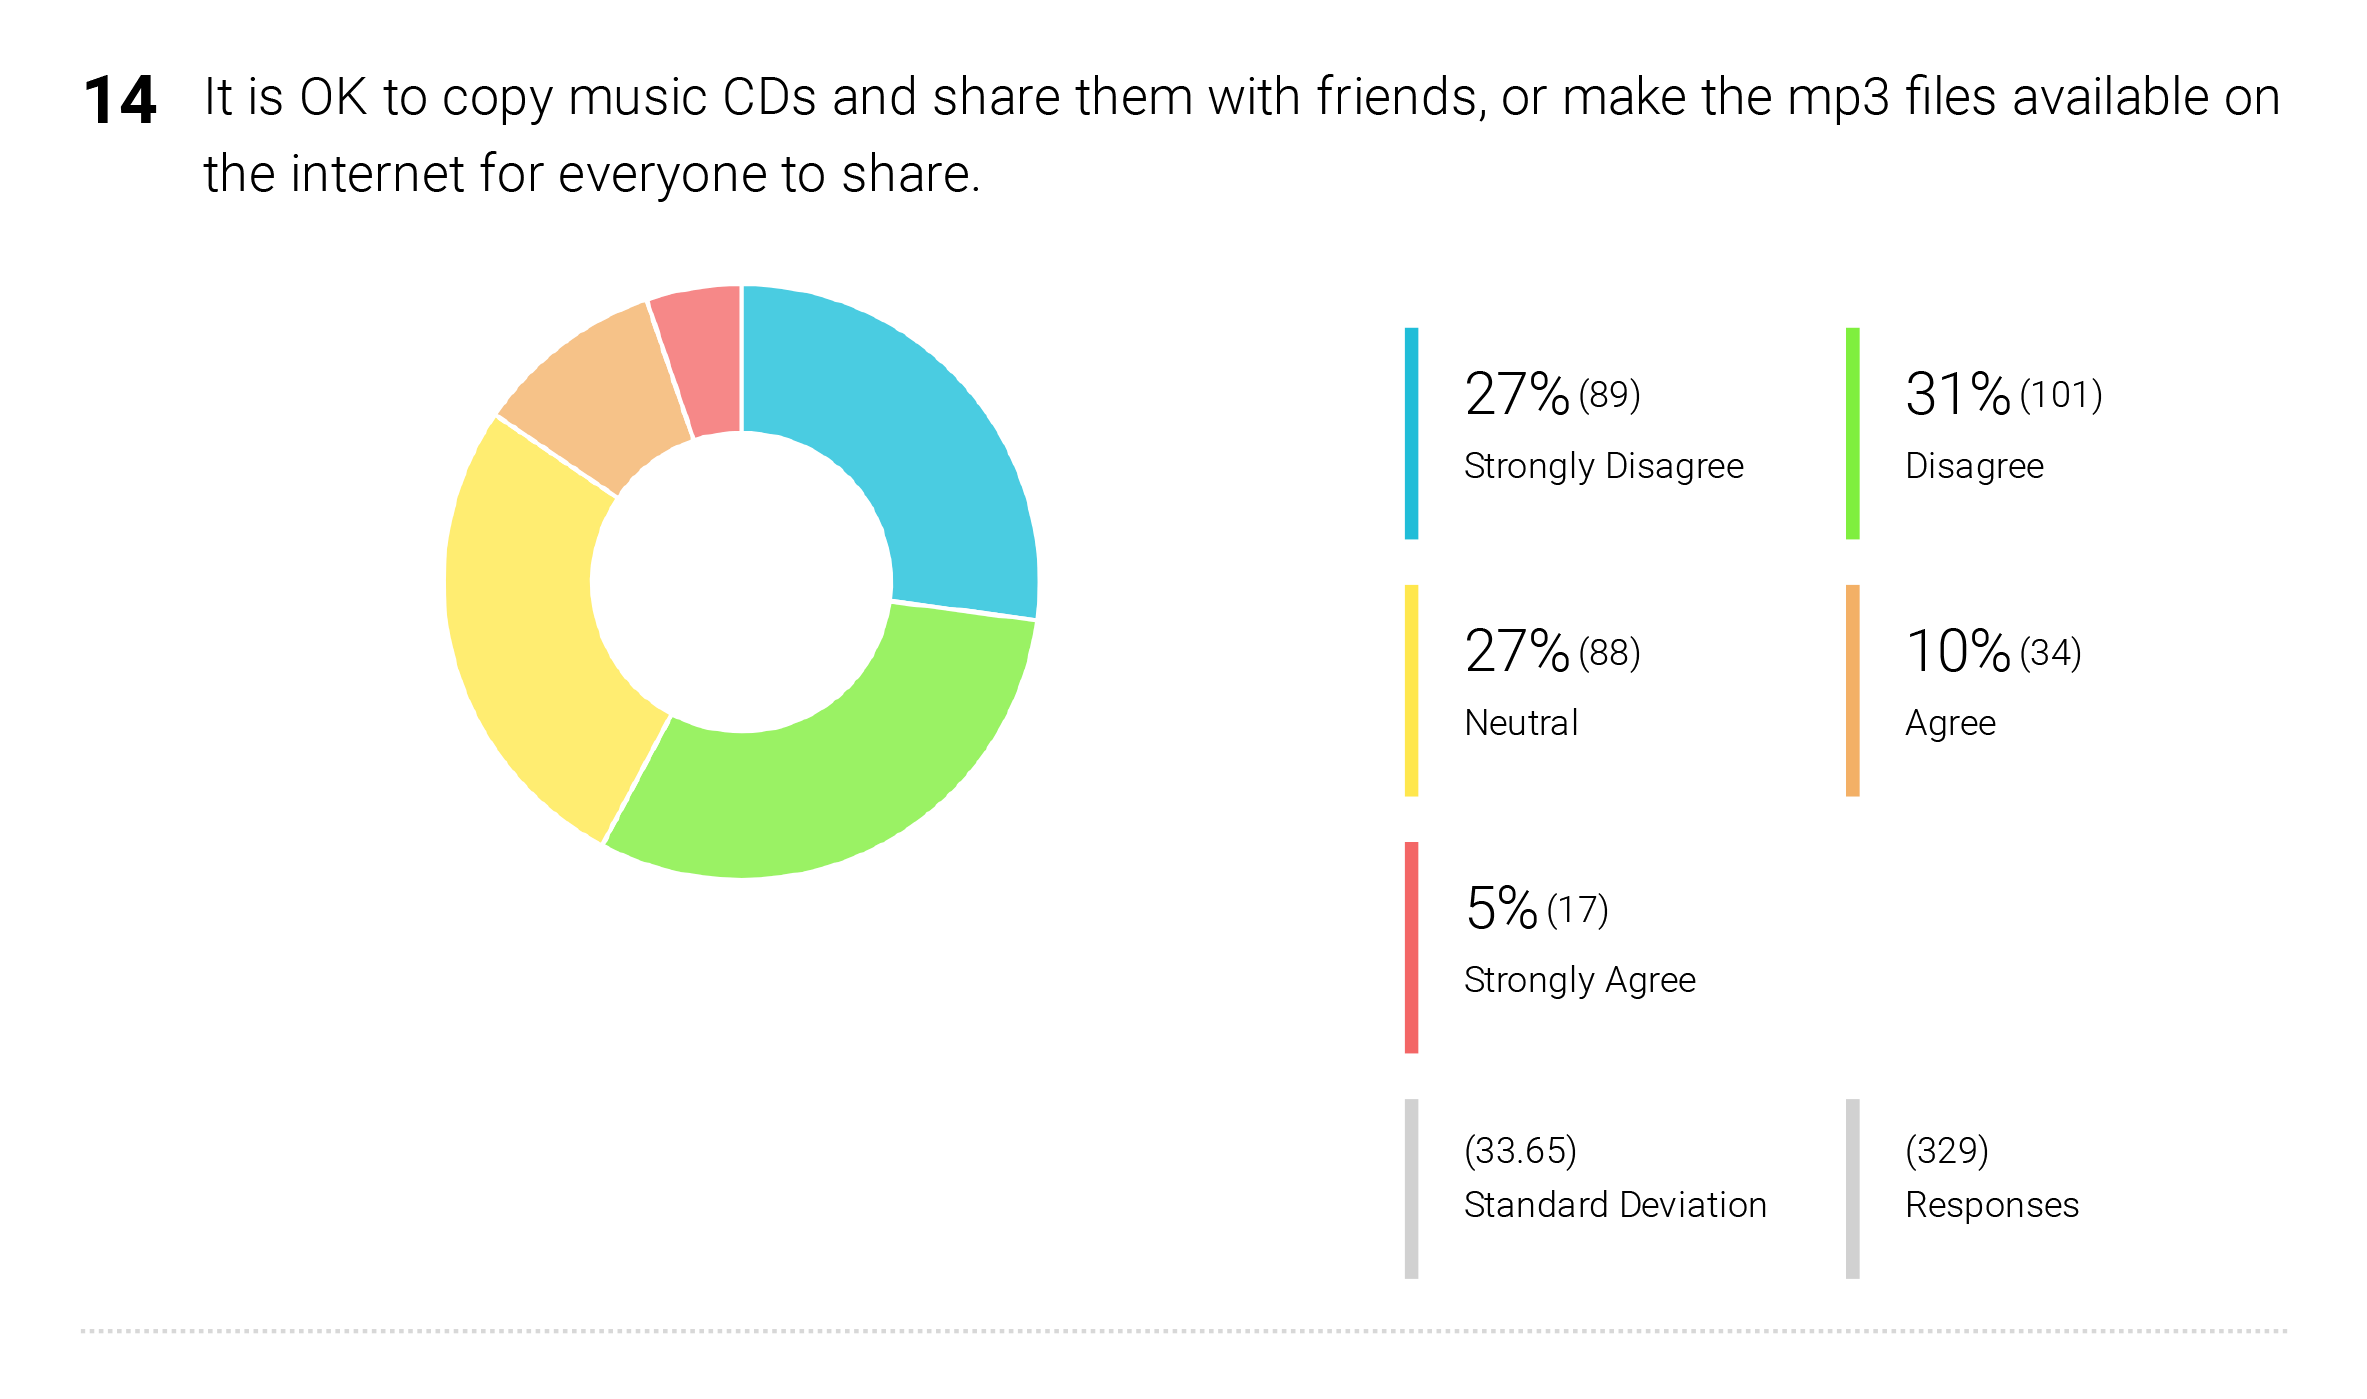Click the 329 Responses count
This screenshot has height=1399, width=2367.
click(x=1946, y=1150)
